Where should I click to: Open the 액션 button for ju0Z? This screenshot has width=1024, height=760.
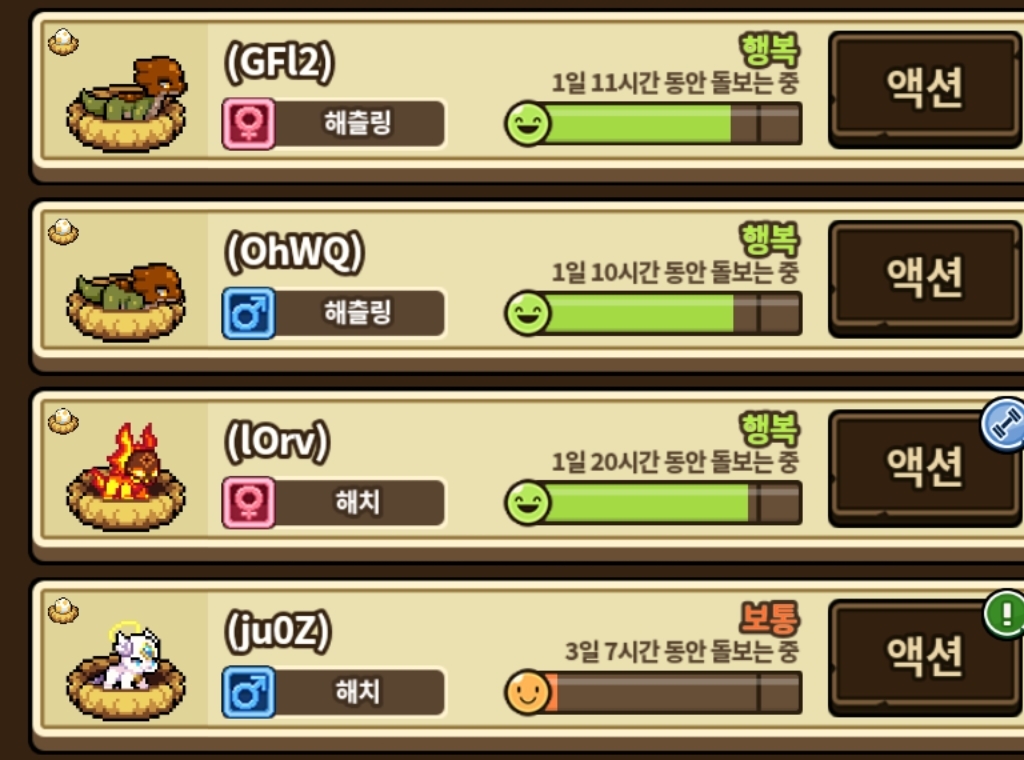click(925, 657)
